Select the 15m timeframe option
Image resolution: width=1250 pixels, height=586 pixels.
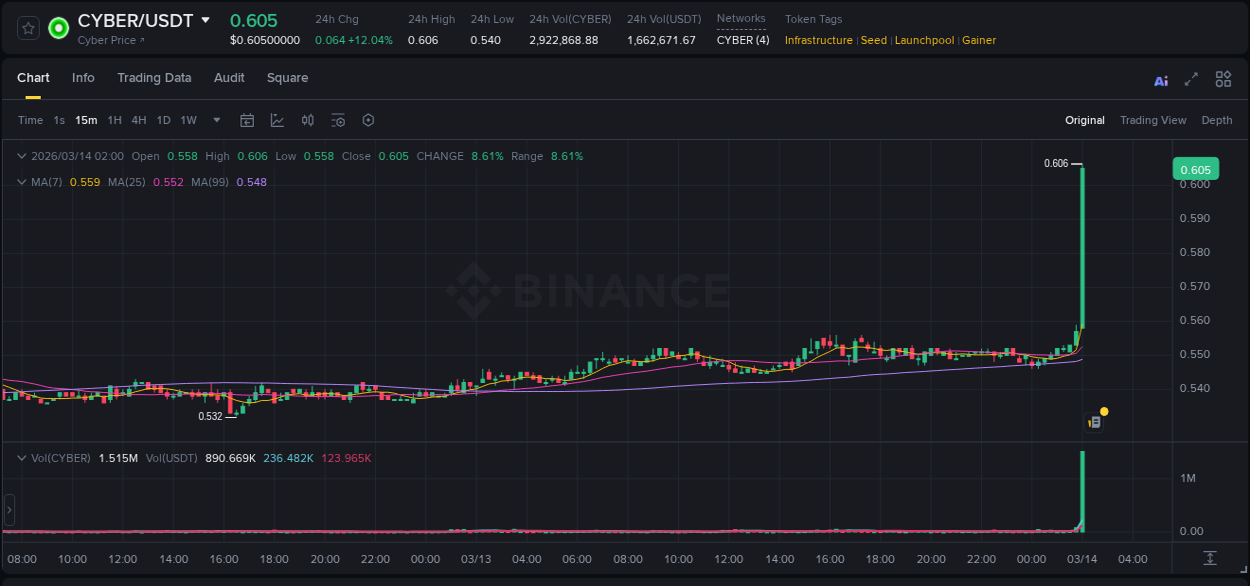tap(86, 120)
